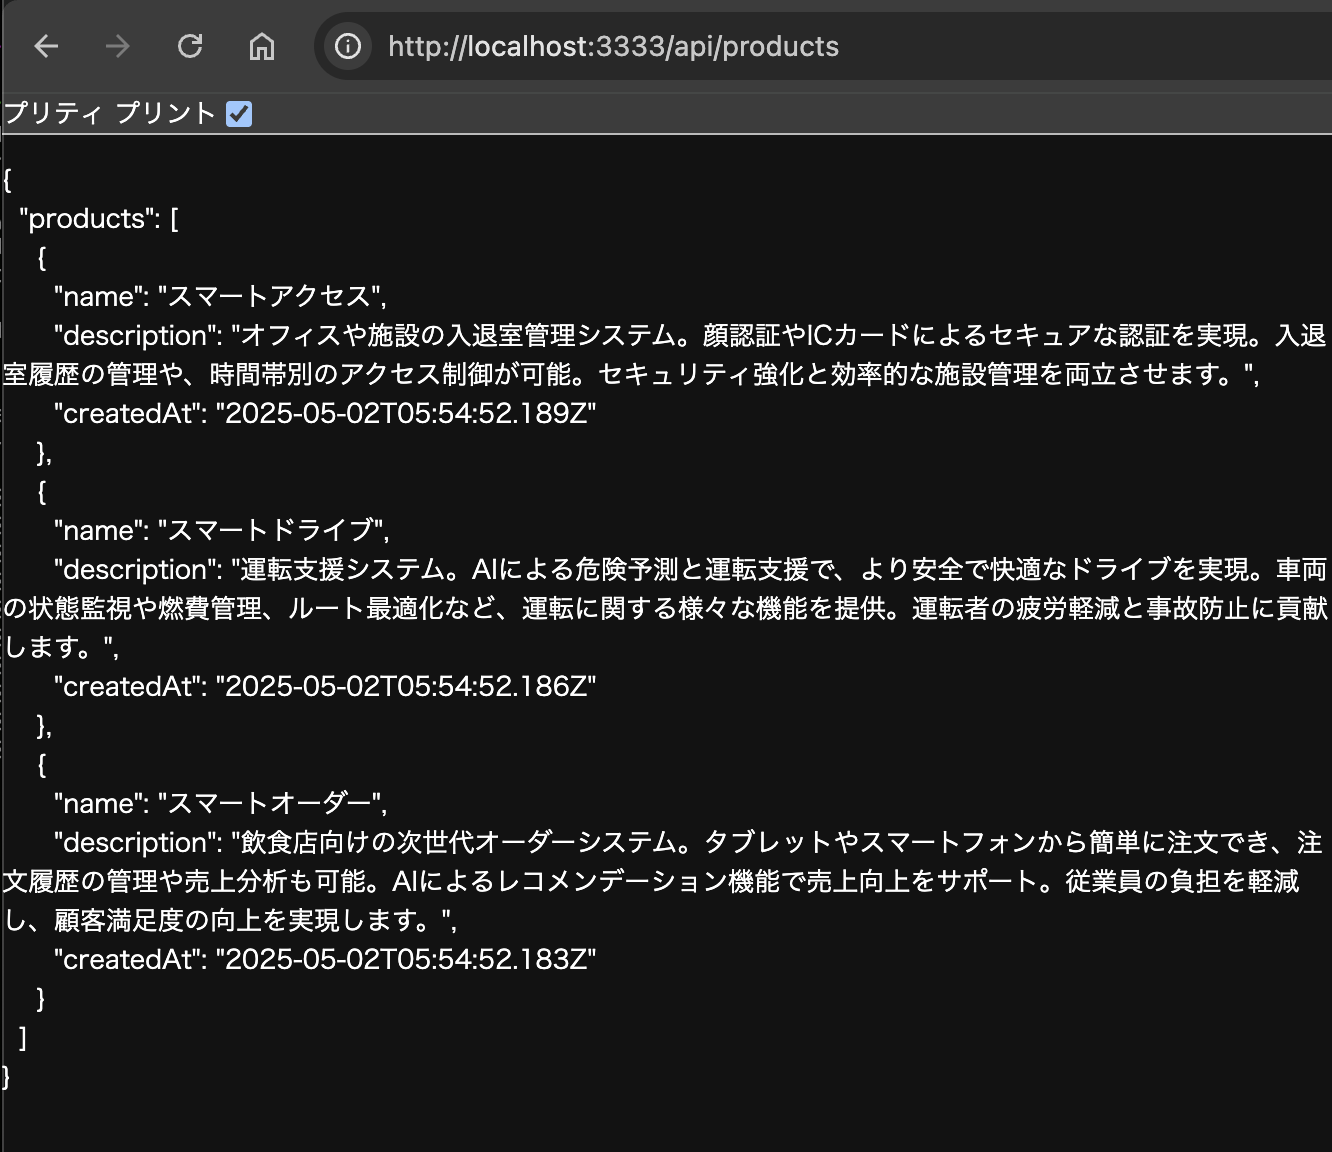Open the browser home page

[261, 46]
